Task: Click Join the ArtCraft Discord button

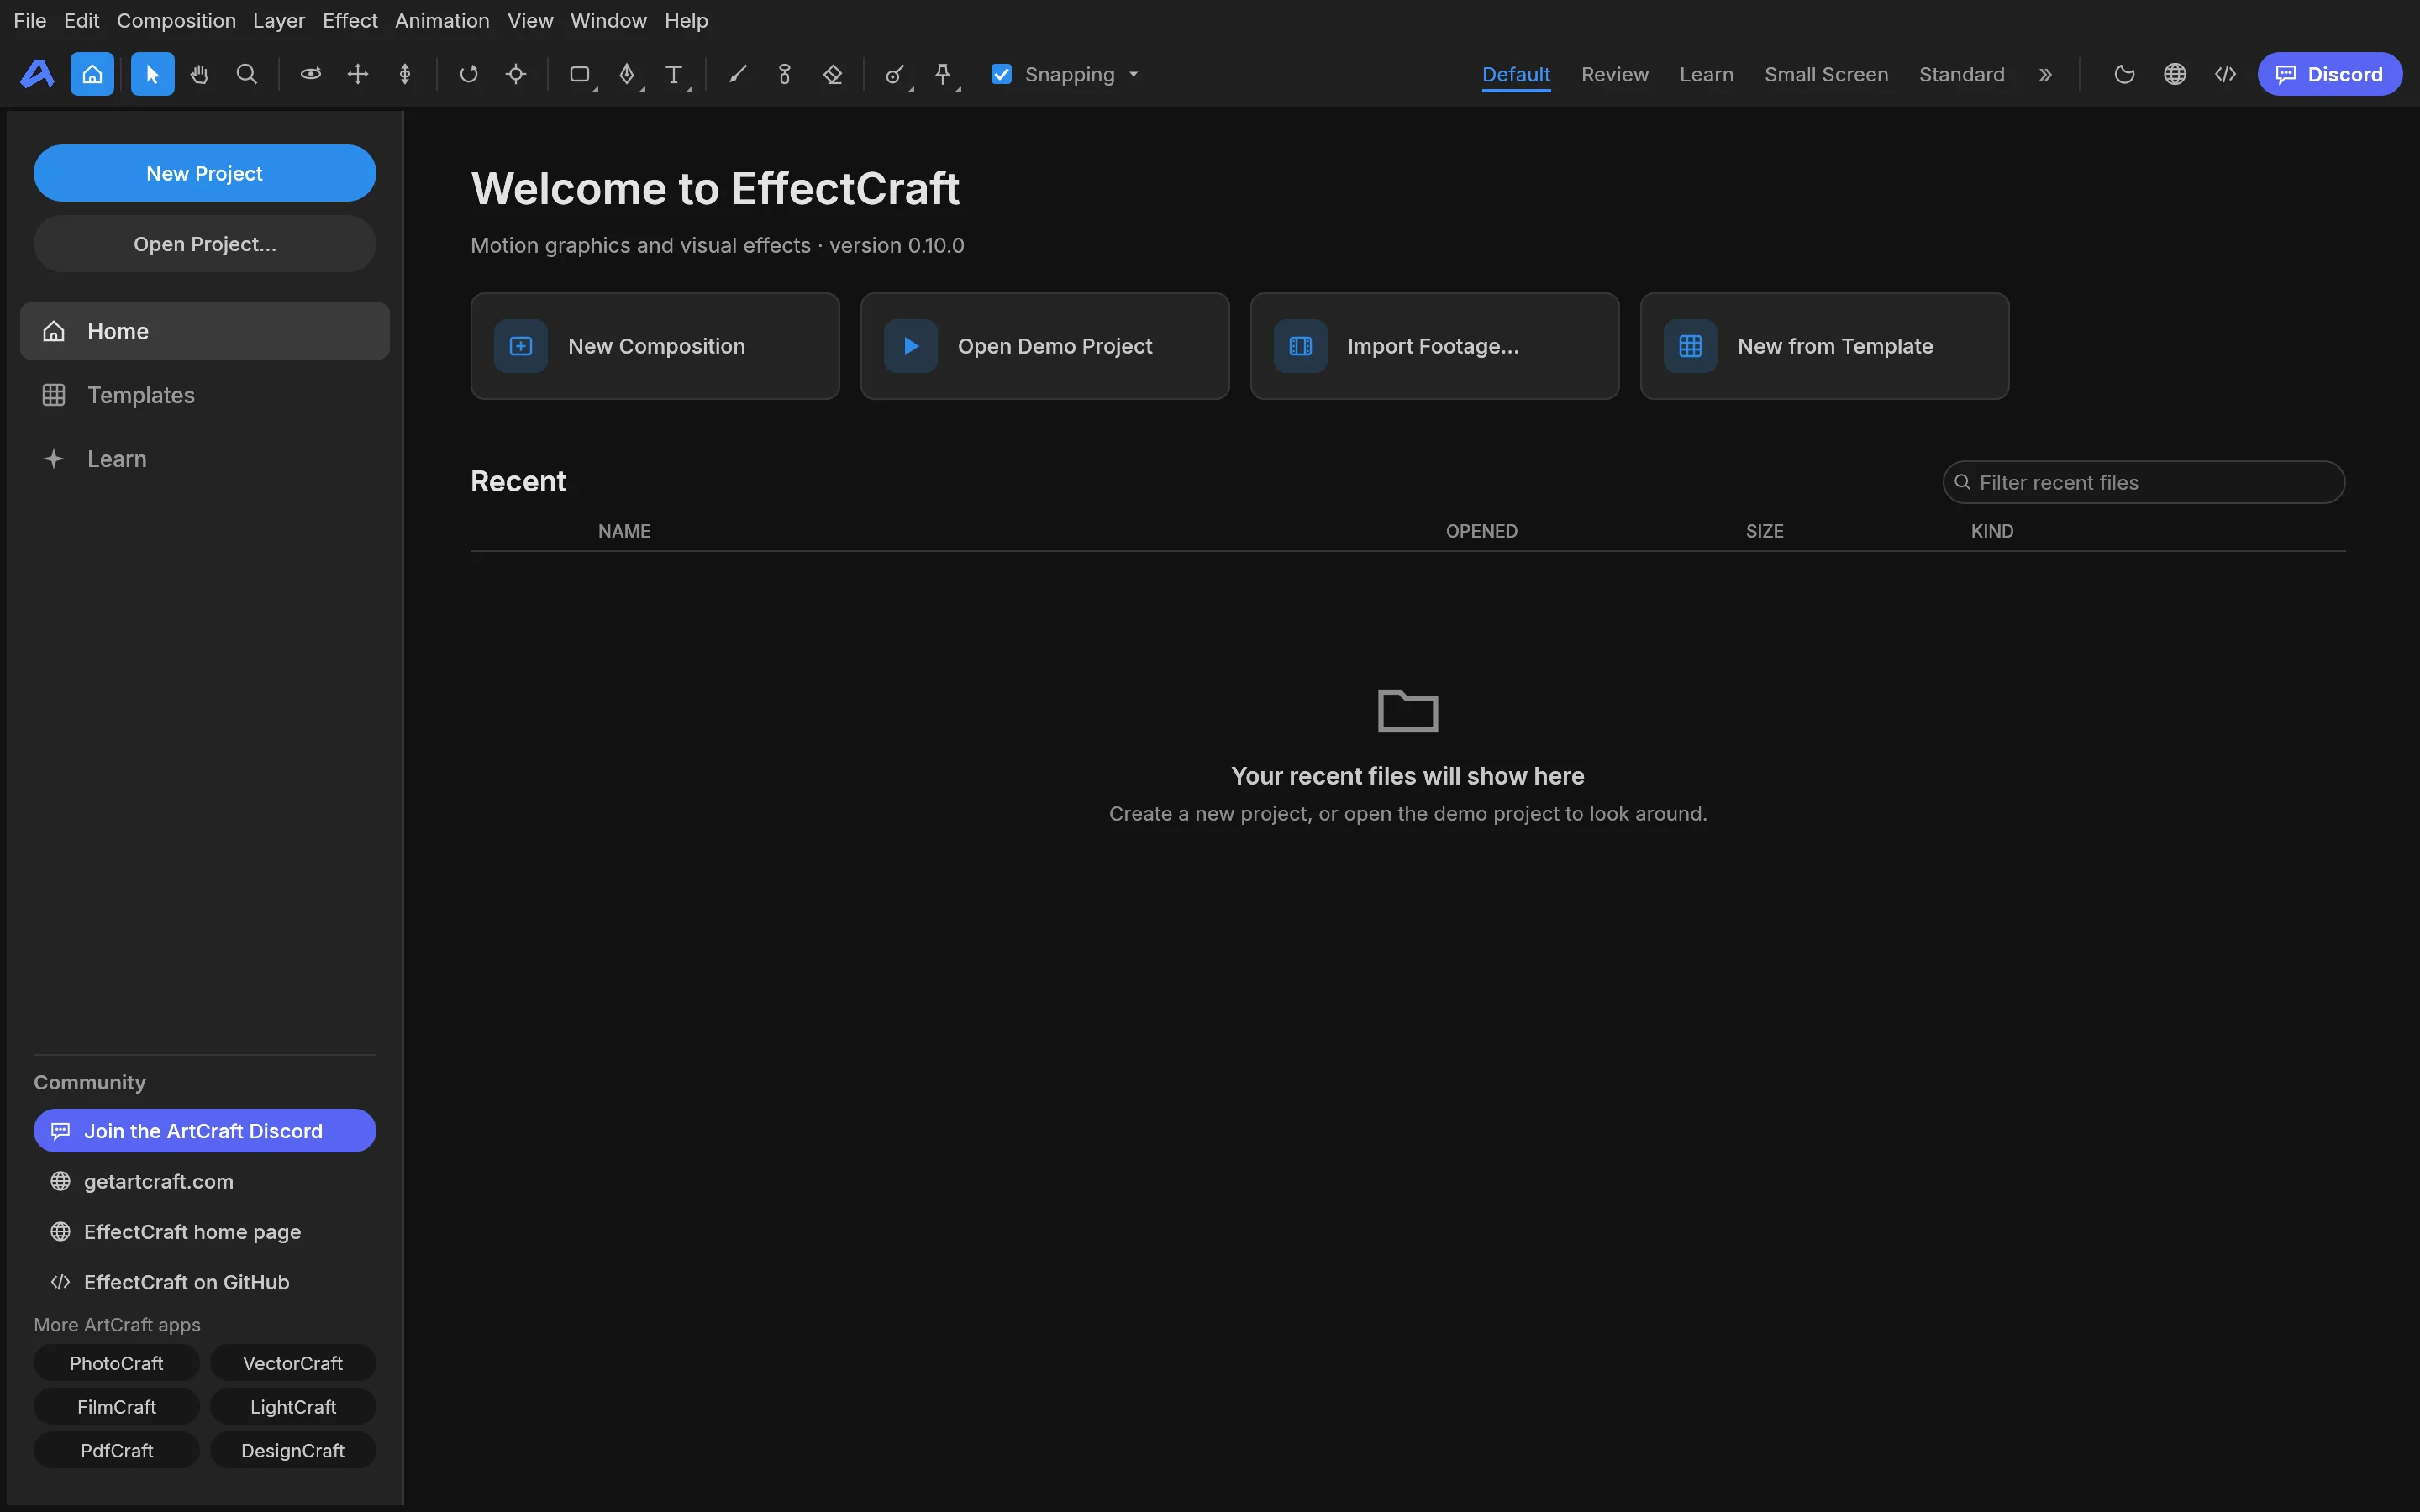Action: [205, 1131]
